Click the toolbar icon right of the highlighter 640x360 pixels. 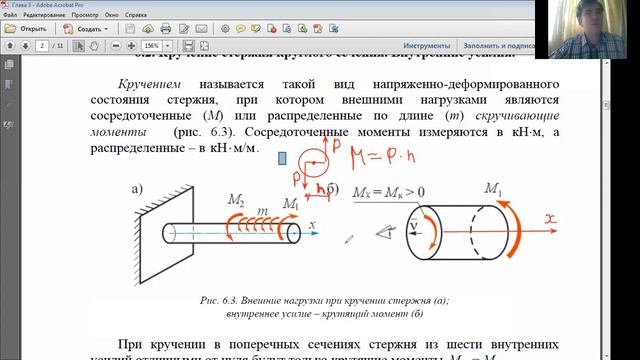[271, 29]
